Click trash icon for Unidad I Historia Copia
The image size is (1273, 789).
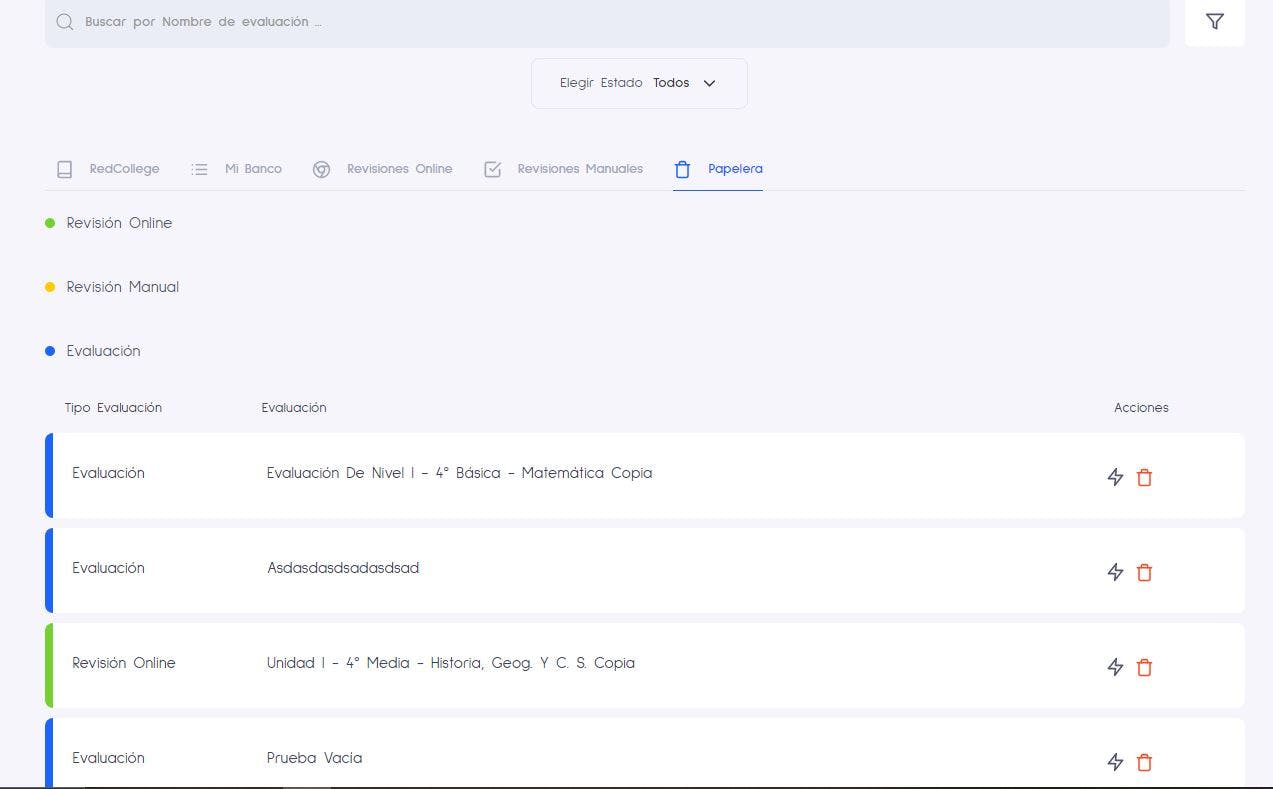tap(1144, 667)
